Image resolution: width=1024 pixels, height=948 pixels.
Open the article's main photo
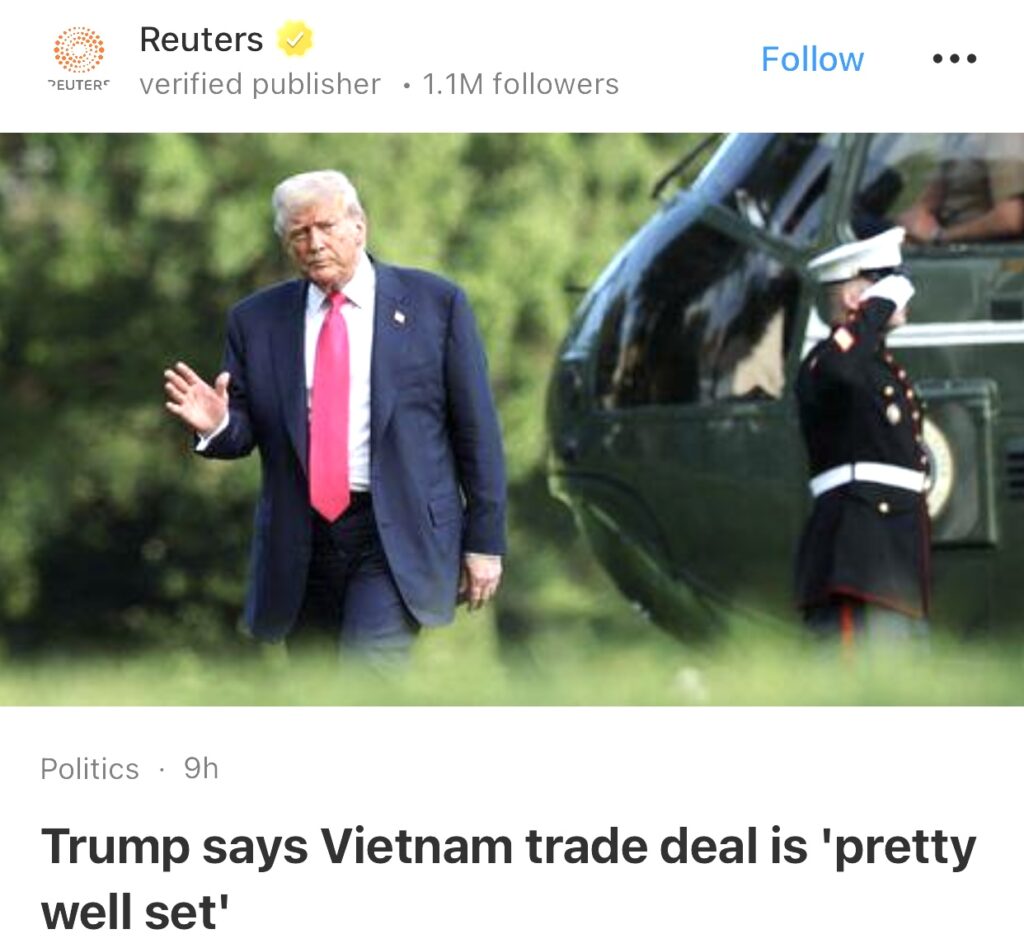[512, 419]
